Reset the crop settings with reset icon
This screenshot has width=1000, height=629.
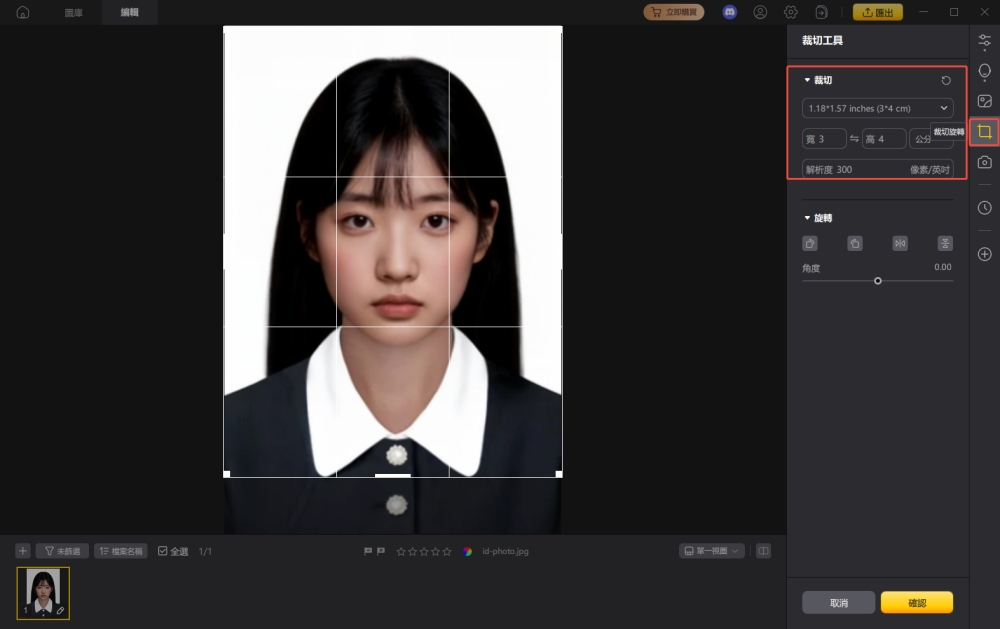pyautogui.click(x=946, y=80)
